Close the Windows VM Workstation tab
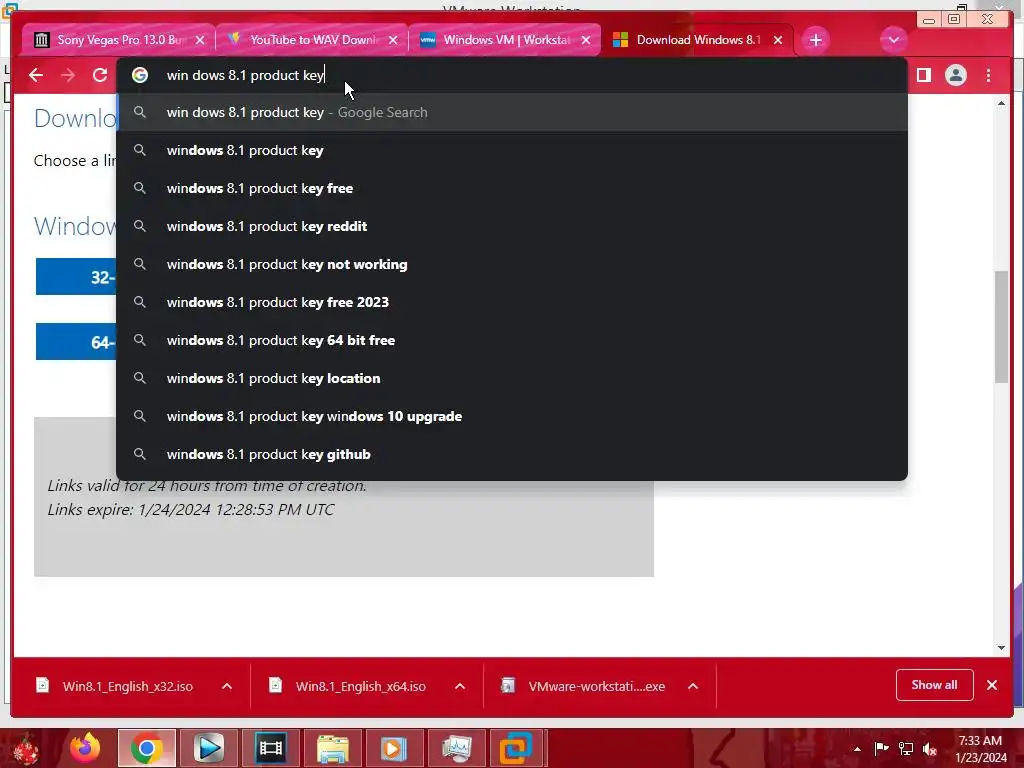The height and width of the screenshot is (768, 1024). (x=586, y=40)
